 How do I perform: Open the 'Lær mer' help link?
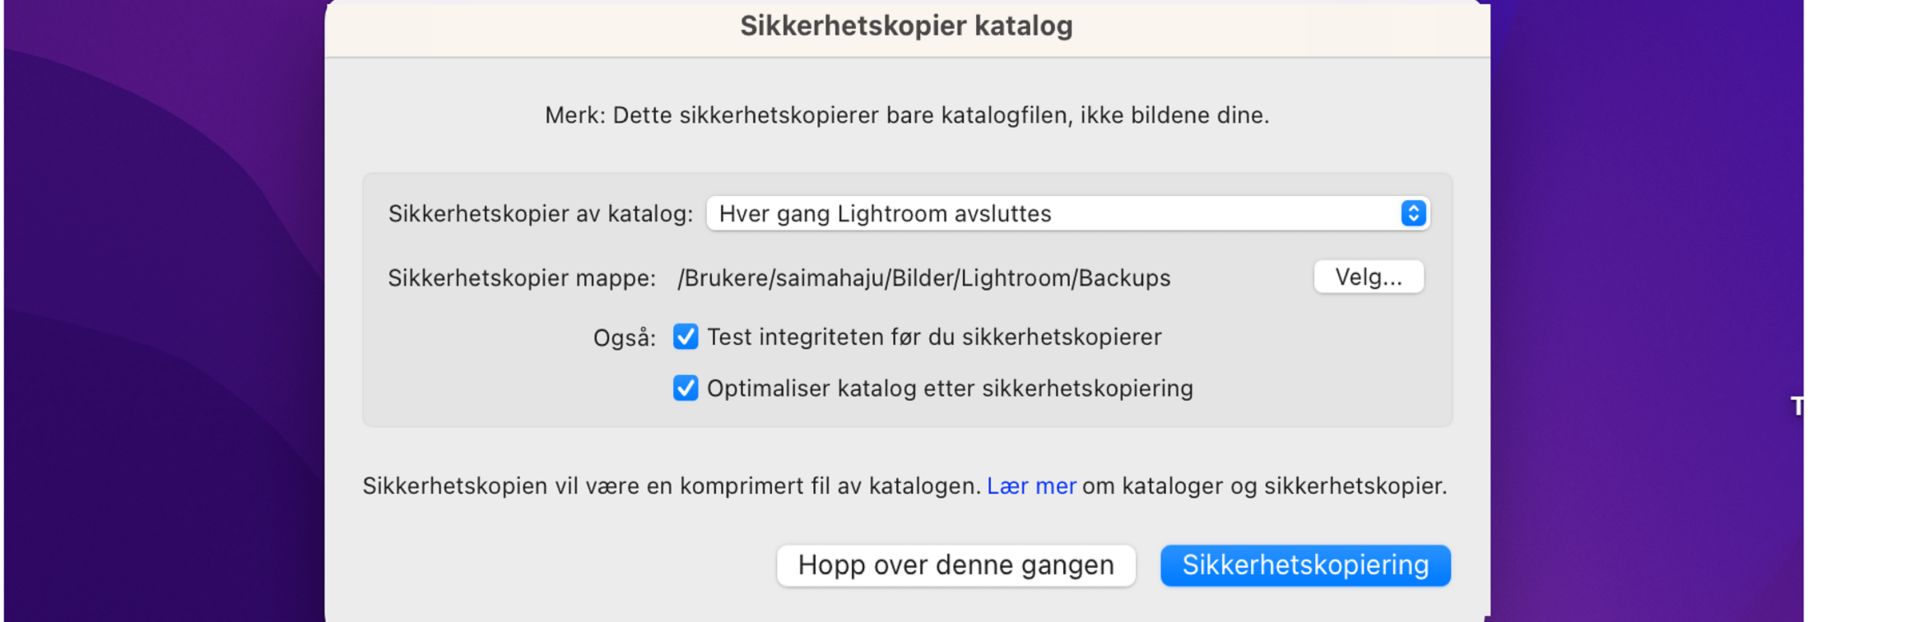coord(1031,486)
